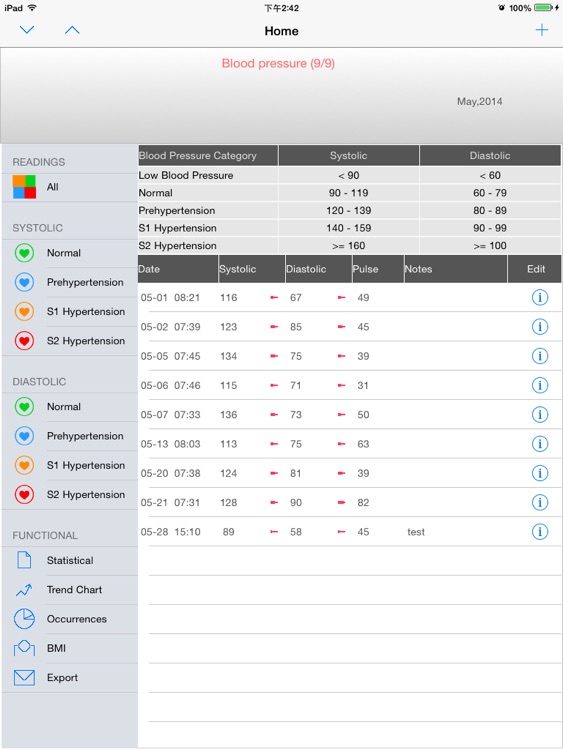Open the Statistical document icon
The image size is (563, 750).
(24, 560)
